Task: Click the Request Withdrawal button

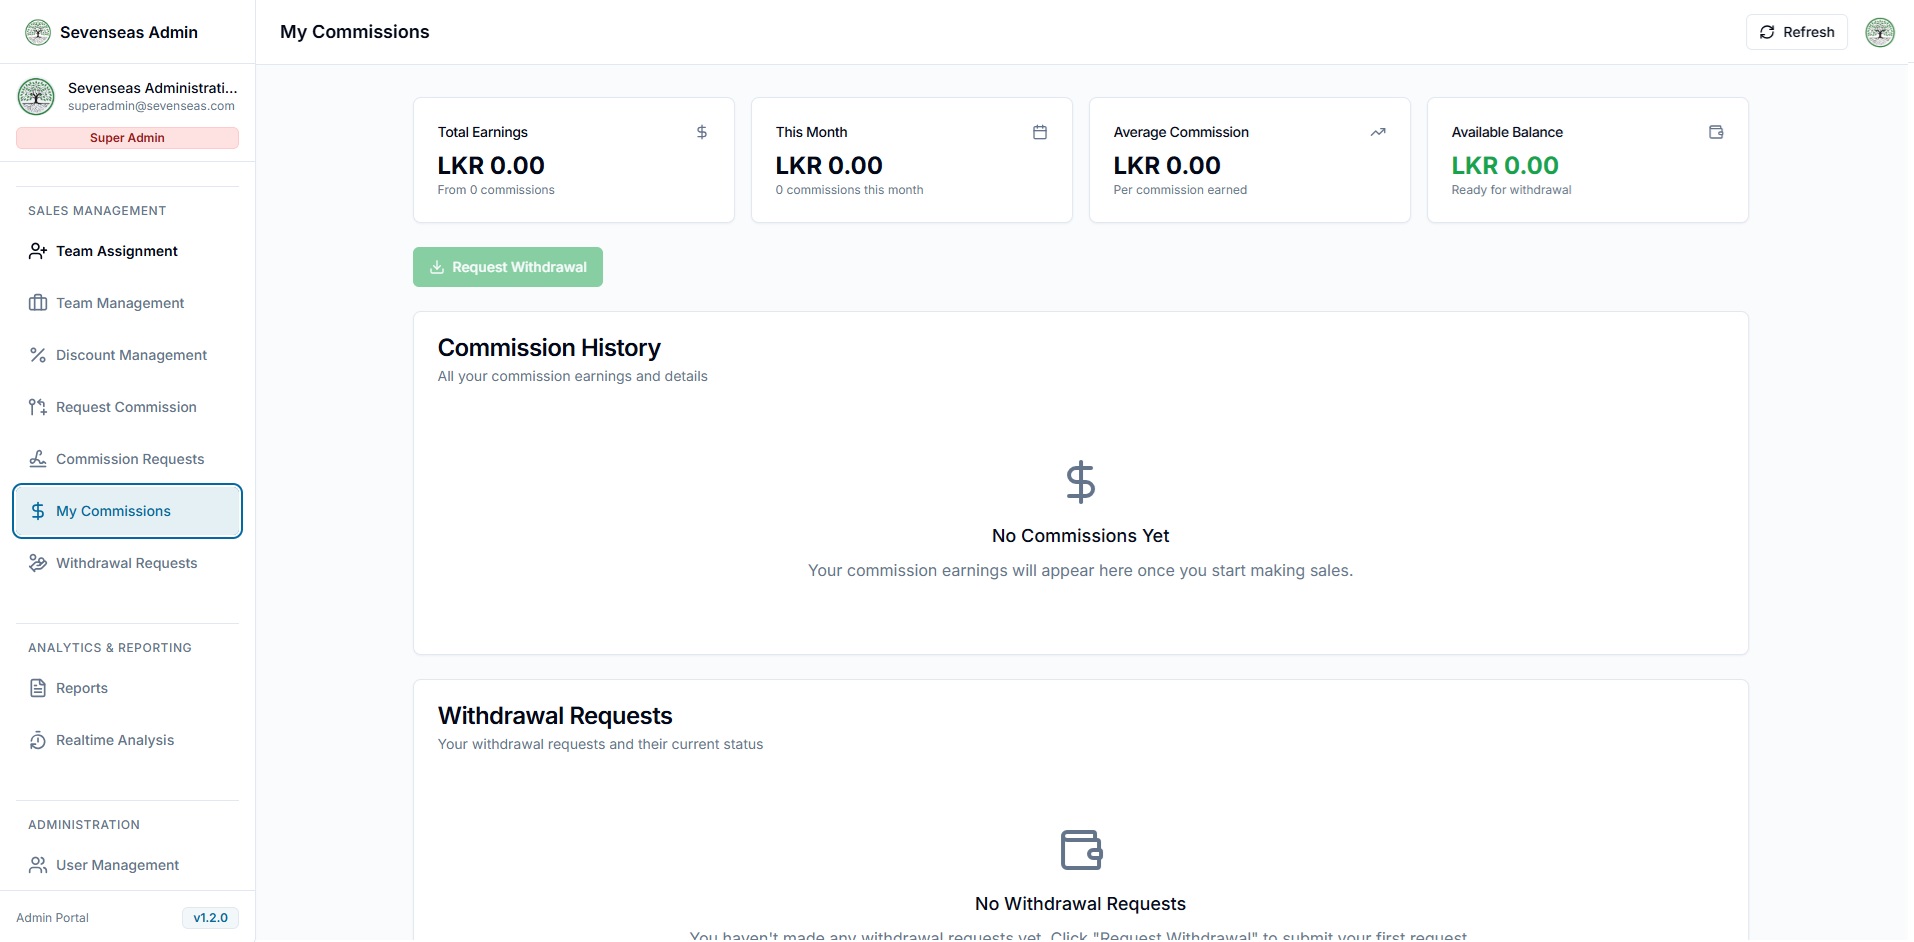Action: click(x=508, y=267)
